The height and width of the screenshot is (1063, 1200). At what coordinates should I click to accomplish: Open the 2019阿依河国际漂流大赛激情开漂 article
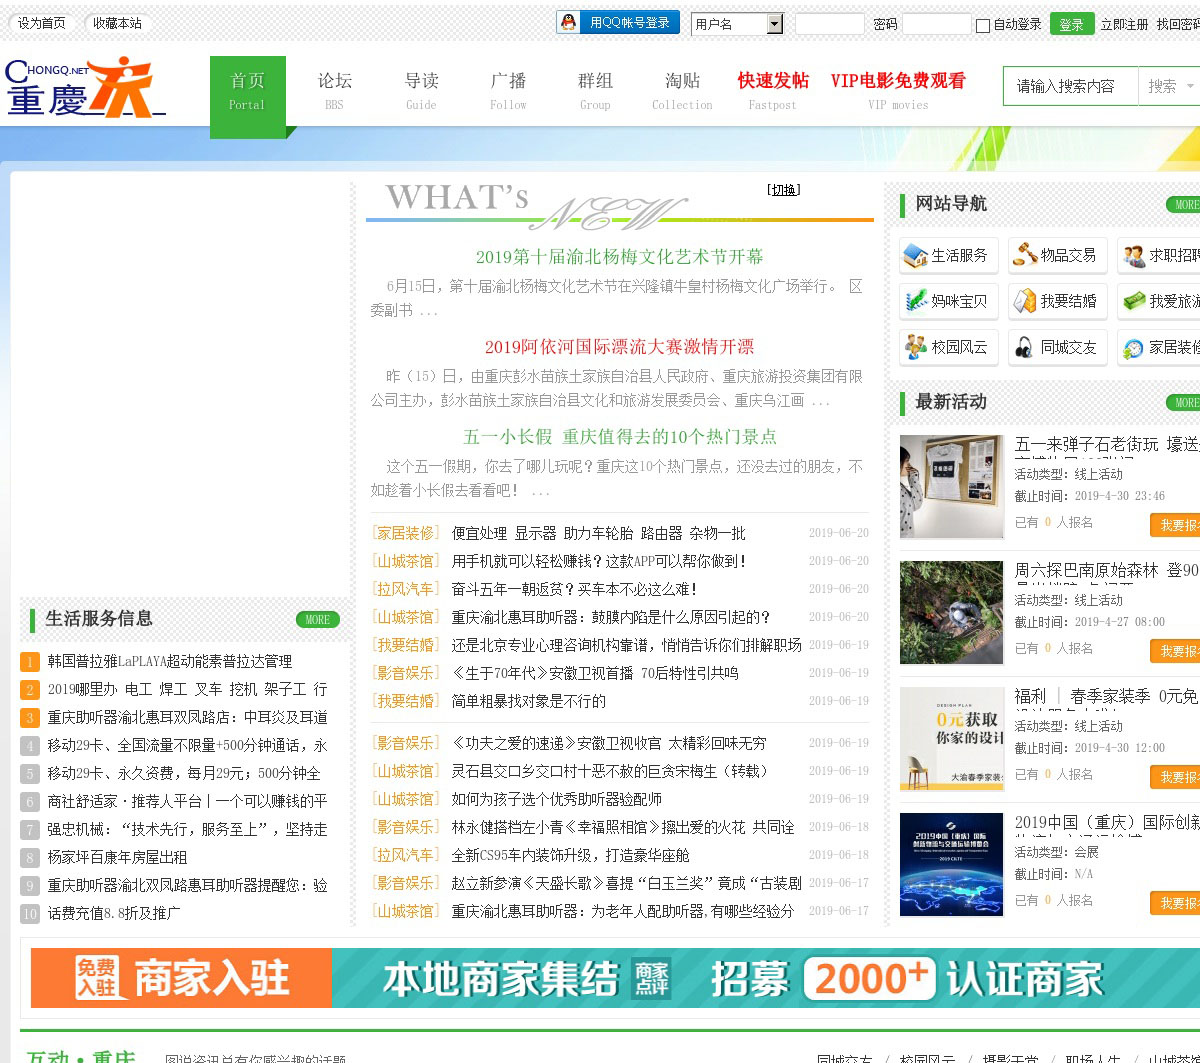coord(619,347)
